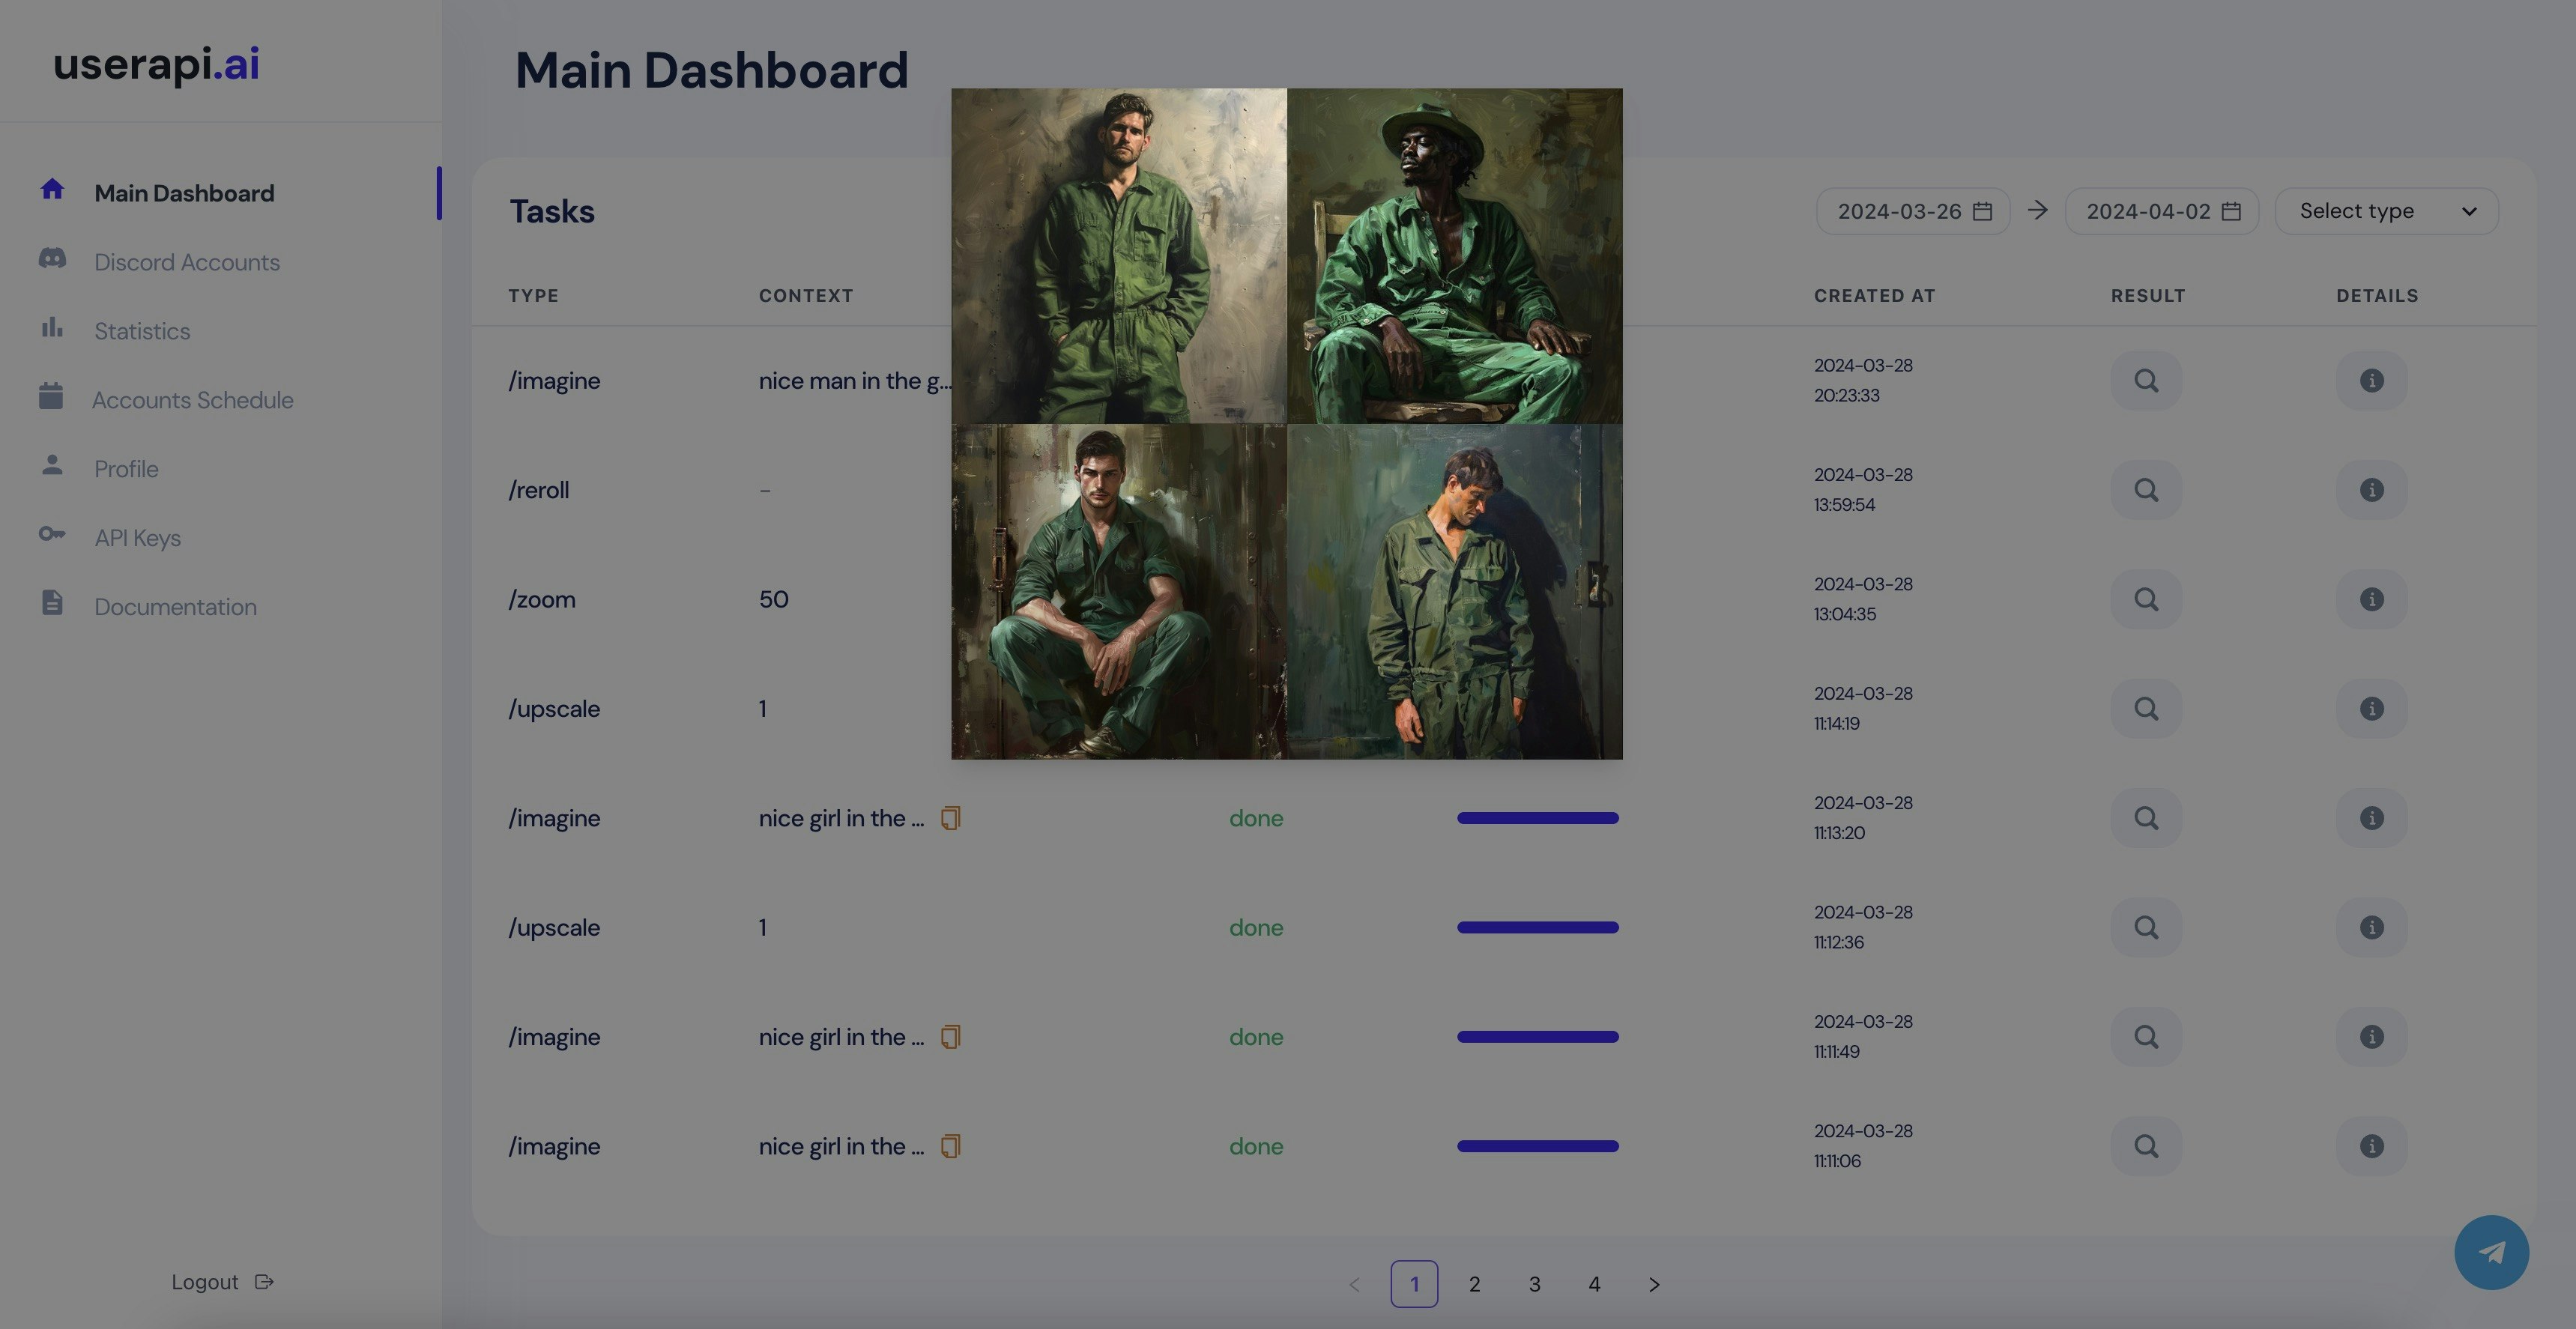Open info details for 11:11:06 task
The height and width of the screenshot is (1329, 2576).
pyautogui.click(x=2371, y=1146)
